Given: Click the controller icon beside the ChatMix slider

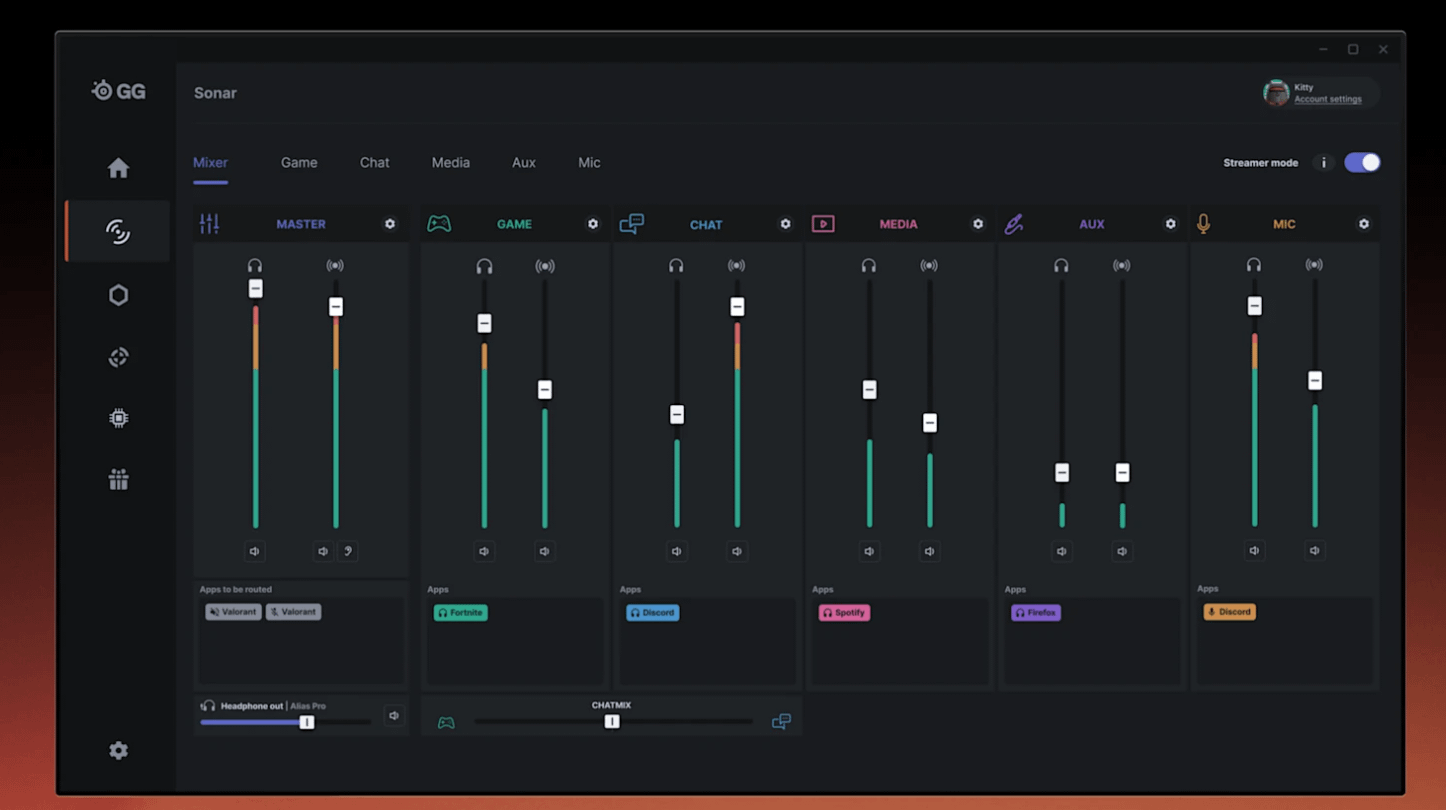Looking at the screenshot, I should (x=446, y=720).
